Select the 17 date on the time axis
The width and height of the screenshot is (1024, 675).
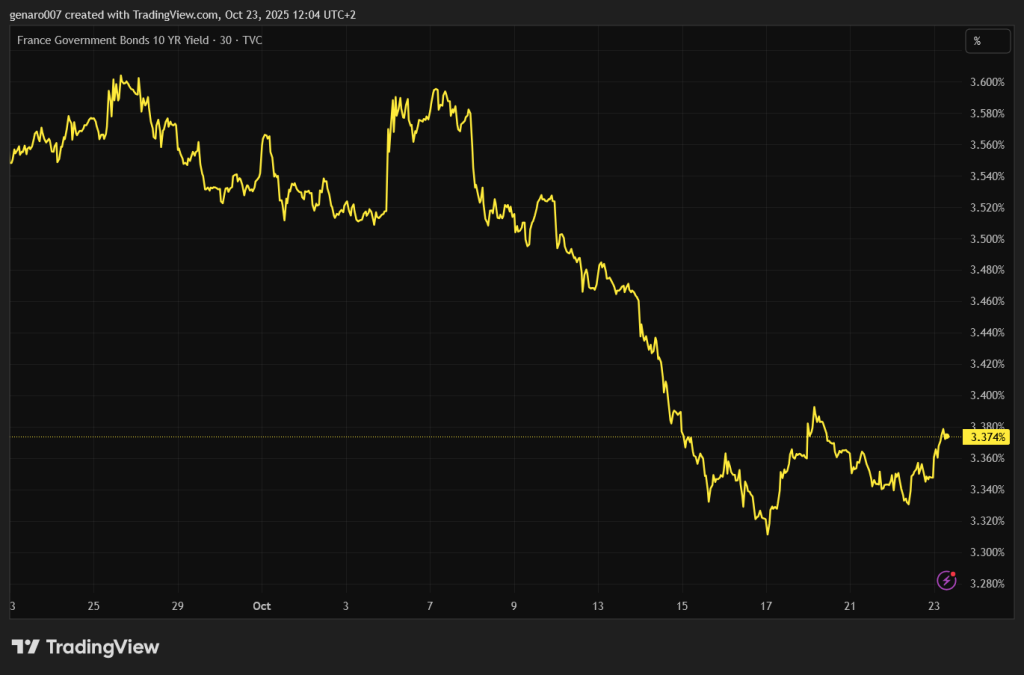pyautogui.click(x=766, y=606)
